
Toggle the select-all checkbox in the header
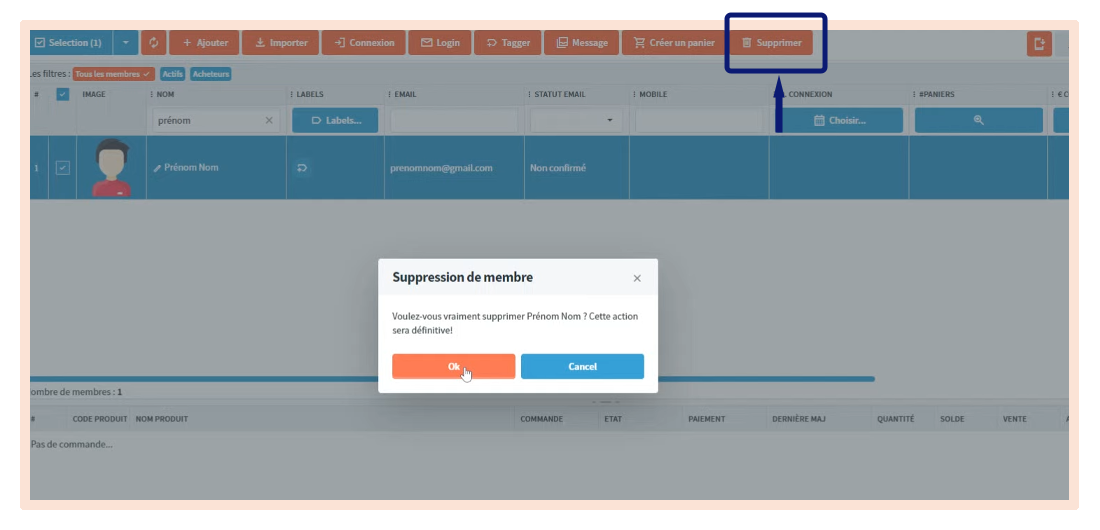tap(62, 95)
